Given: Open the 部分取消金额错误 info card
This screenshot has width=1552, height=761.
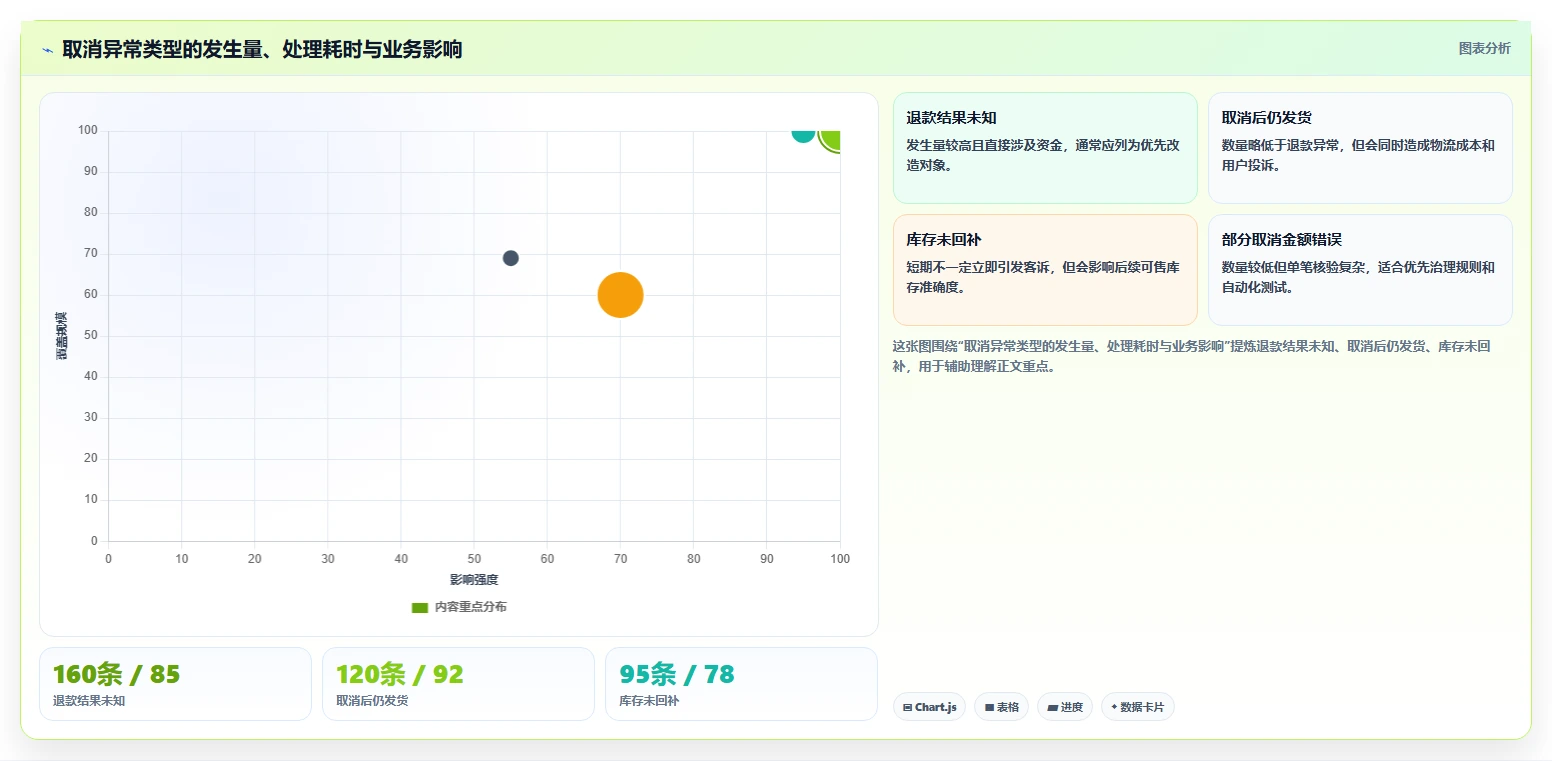Looking at the screenshot, I should coord(1360,270).
